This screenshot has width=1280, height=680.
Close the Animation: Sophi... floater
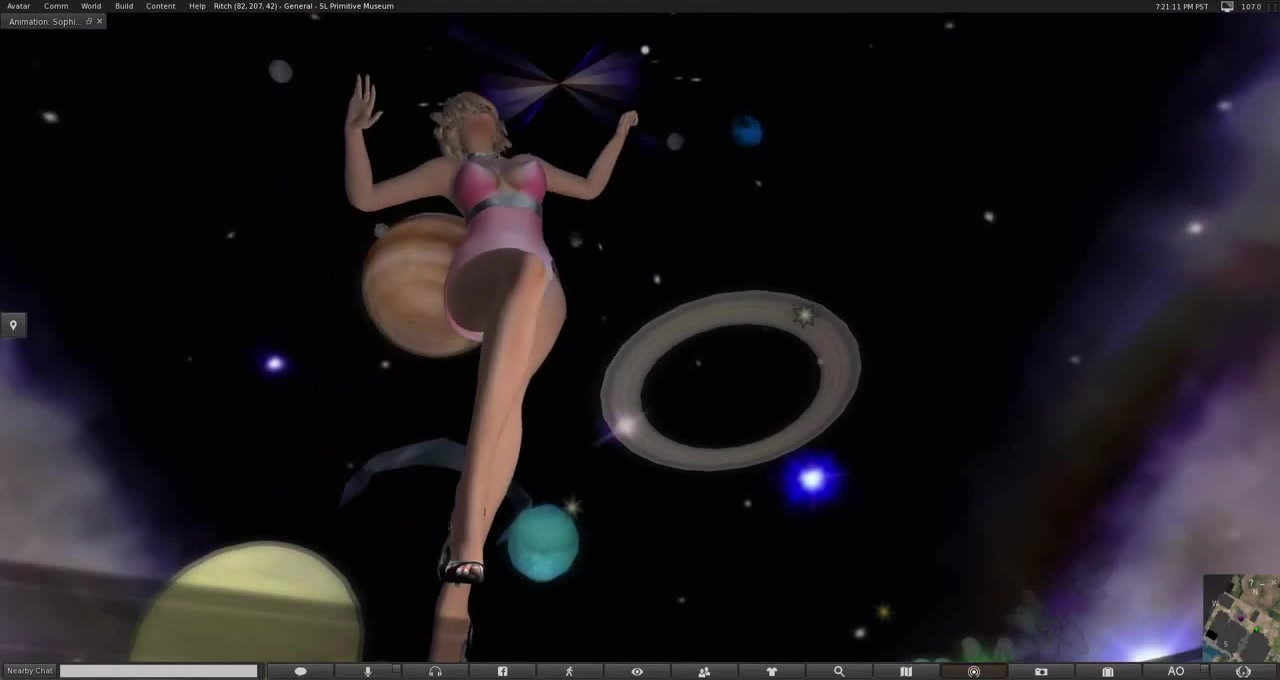click(x=99, y=21)
